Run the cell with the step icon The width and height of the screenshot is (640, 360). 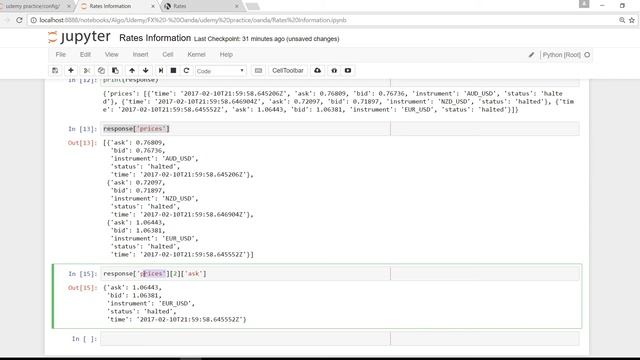[x=161, y=71]
